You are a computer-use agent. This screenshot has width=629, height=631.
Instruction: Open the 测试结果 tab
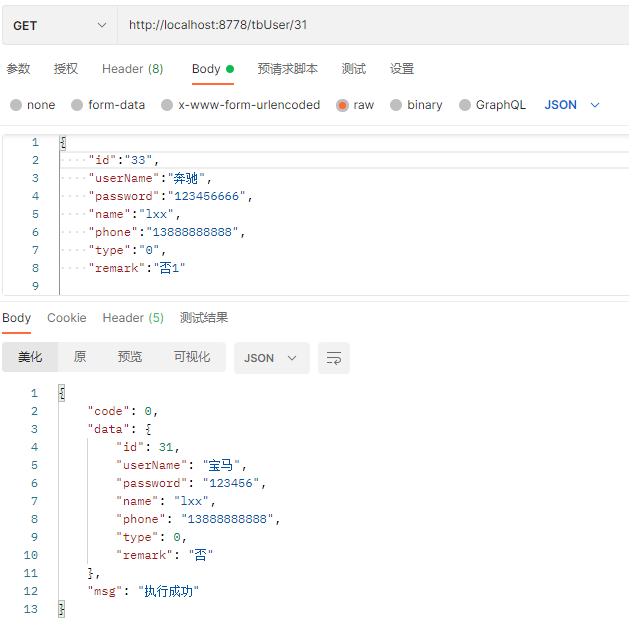pyautogui.click(x=204, y=318)
